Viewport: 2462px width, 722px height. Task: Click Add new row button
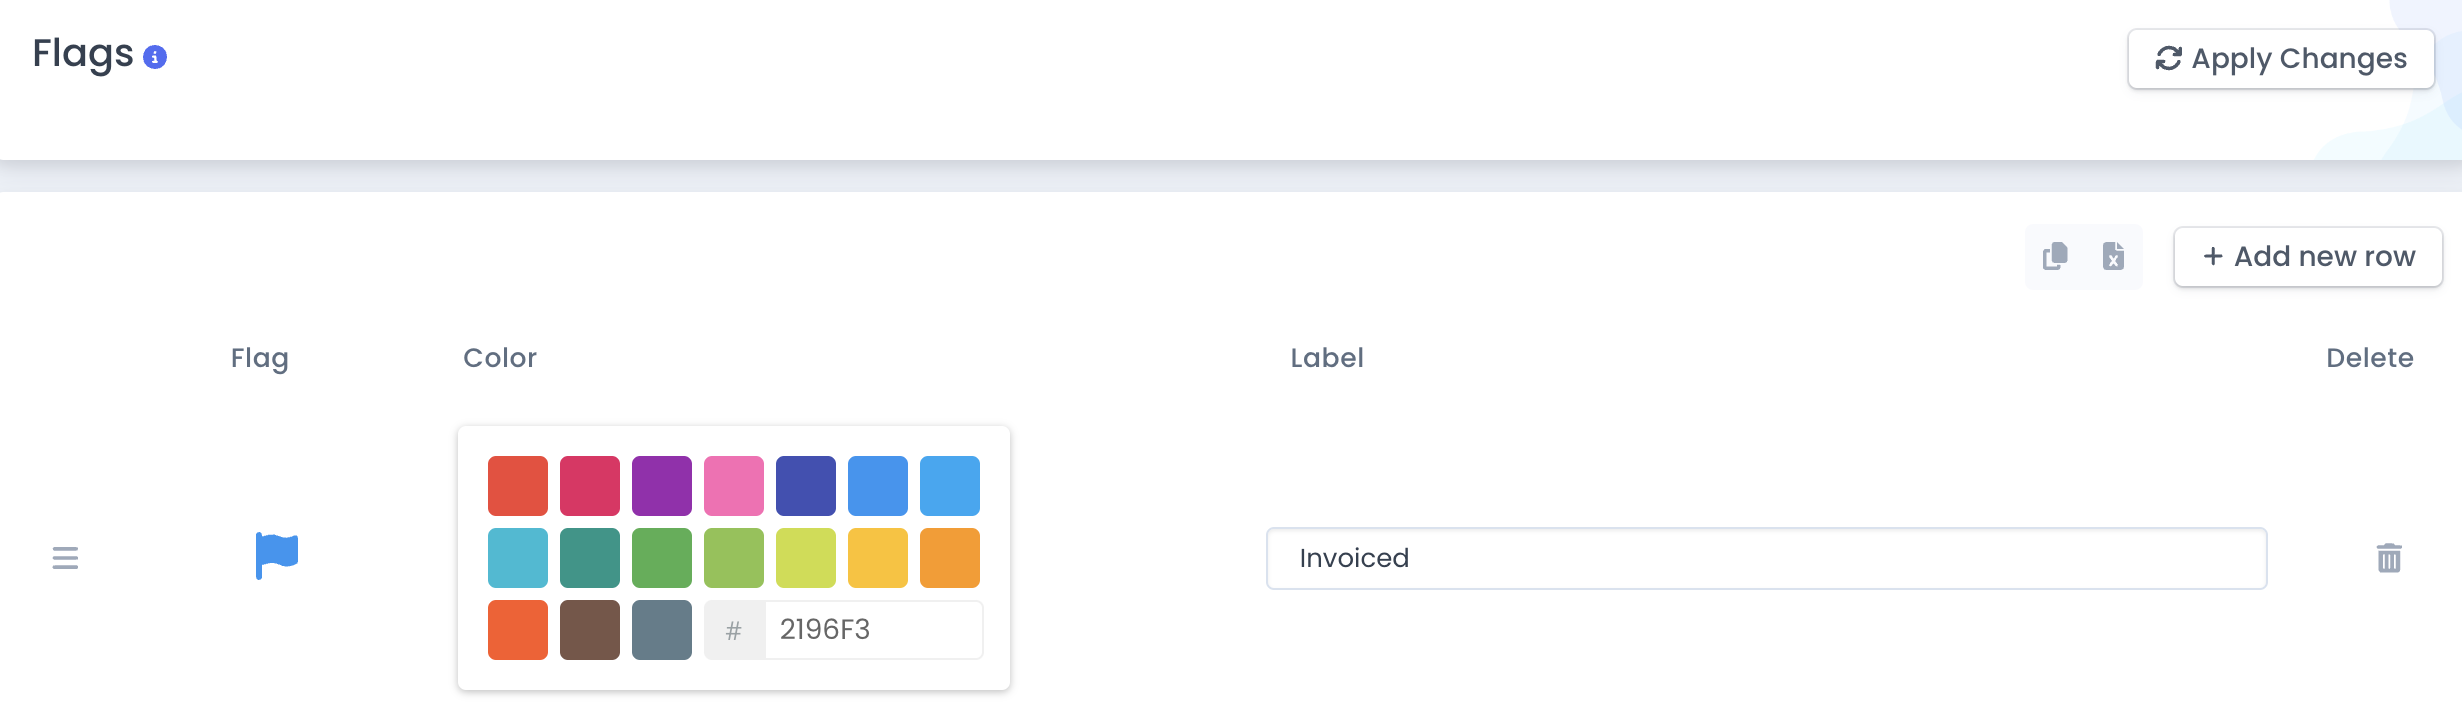tap(2308, 257)
